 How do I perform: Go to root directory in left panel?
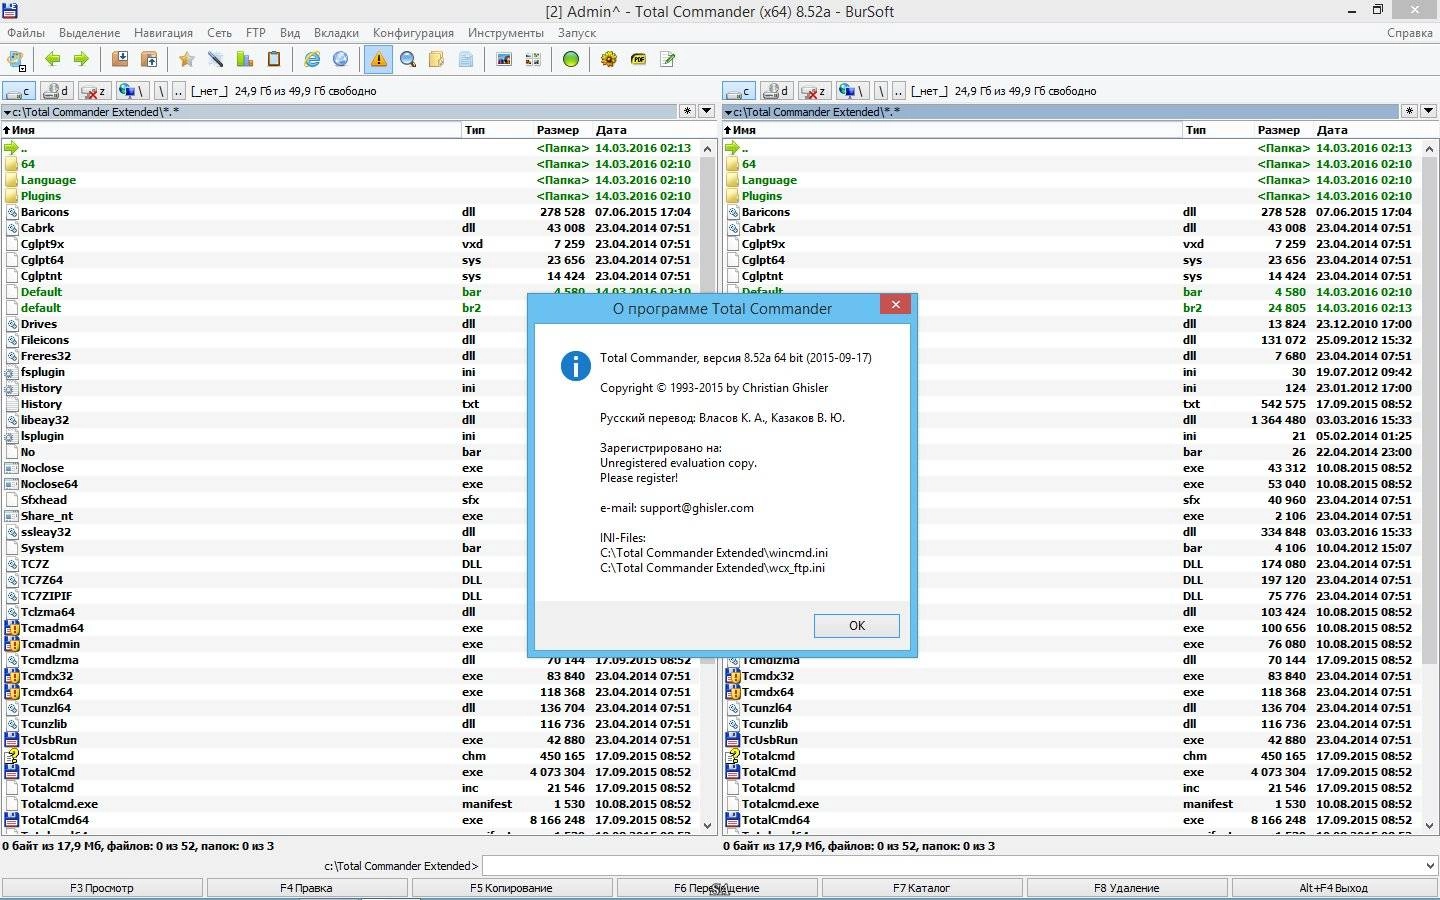(160, 91)
